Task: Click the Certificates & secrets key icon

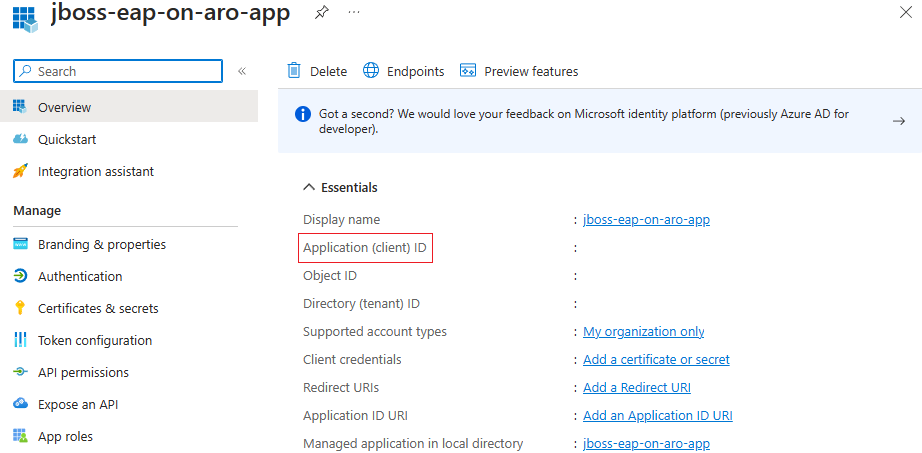Action: (20, 308)
